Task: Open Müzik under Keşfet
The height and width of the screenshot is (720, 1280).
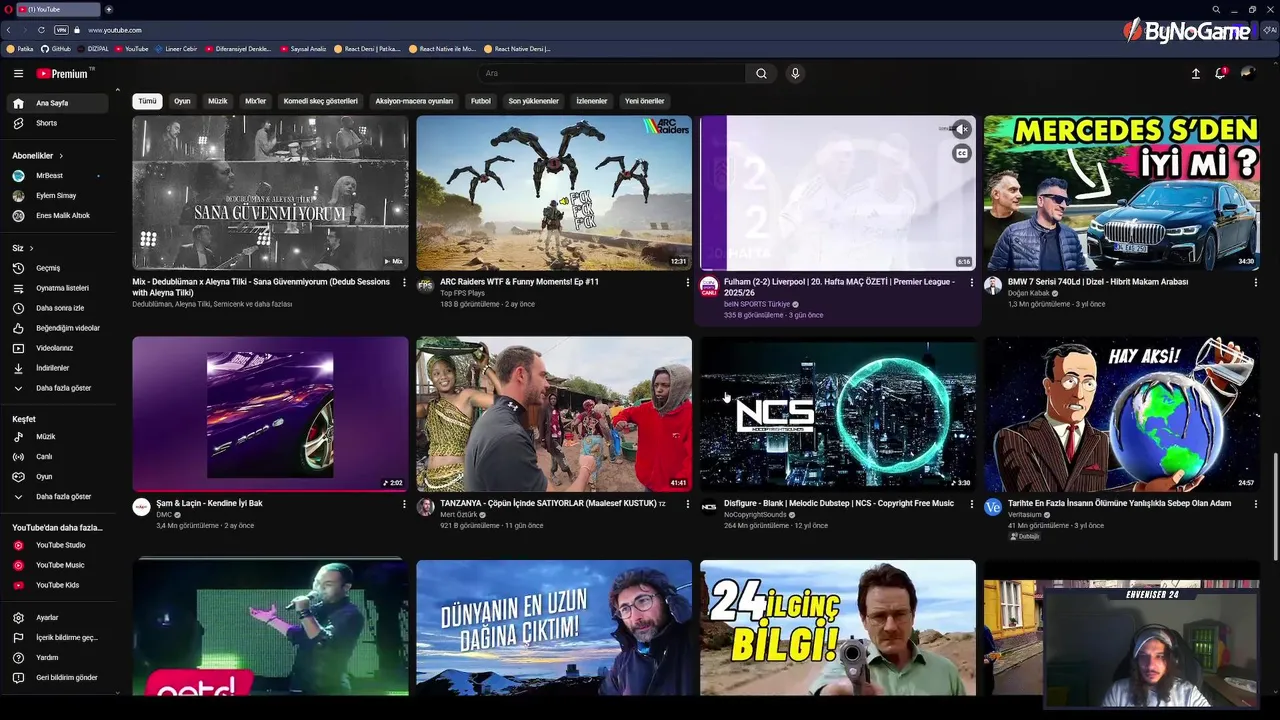Action: 58,437
